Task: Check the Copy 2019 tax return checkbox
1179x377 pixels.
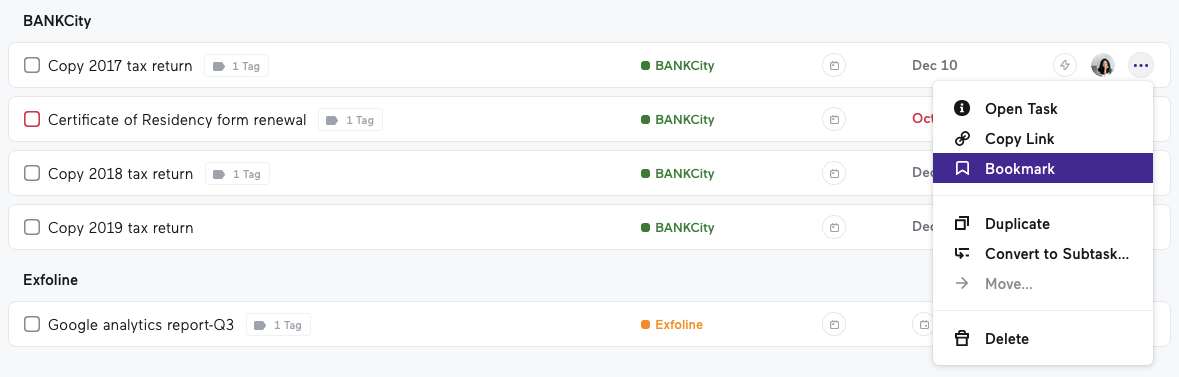Action: (x=32, y=227)
